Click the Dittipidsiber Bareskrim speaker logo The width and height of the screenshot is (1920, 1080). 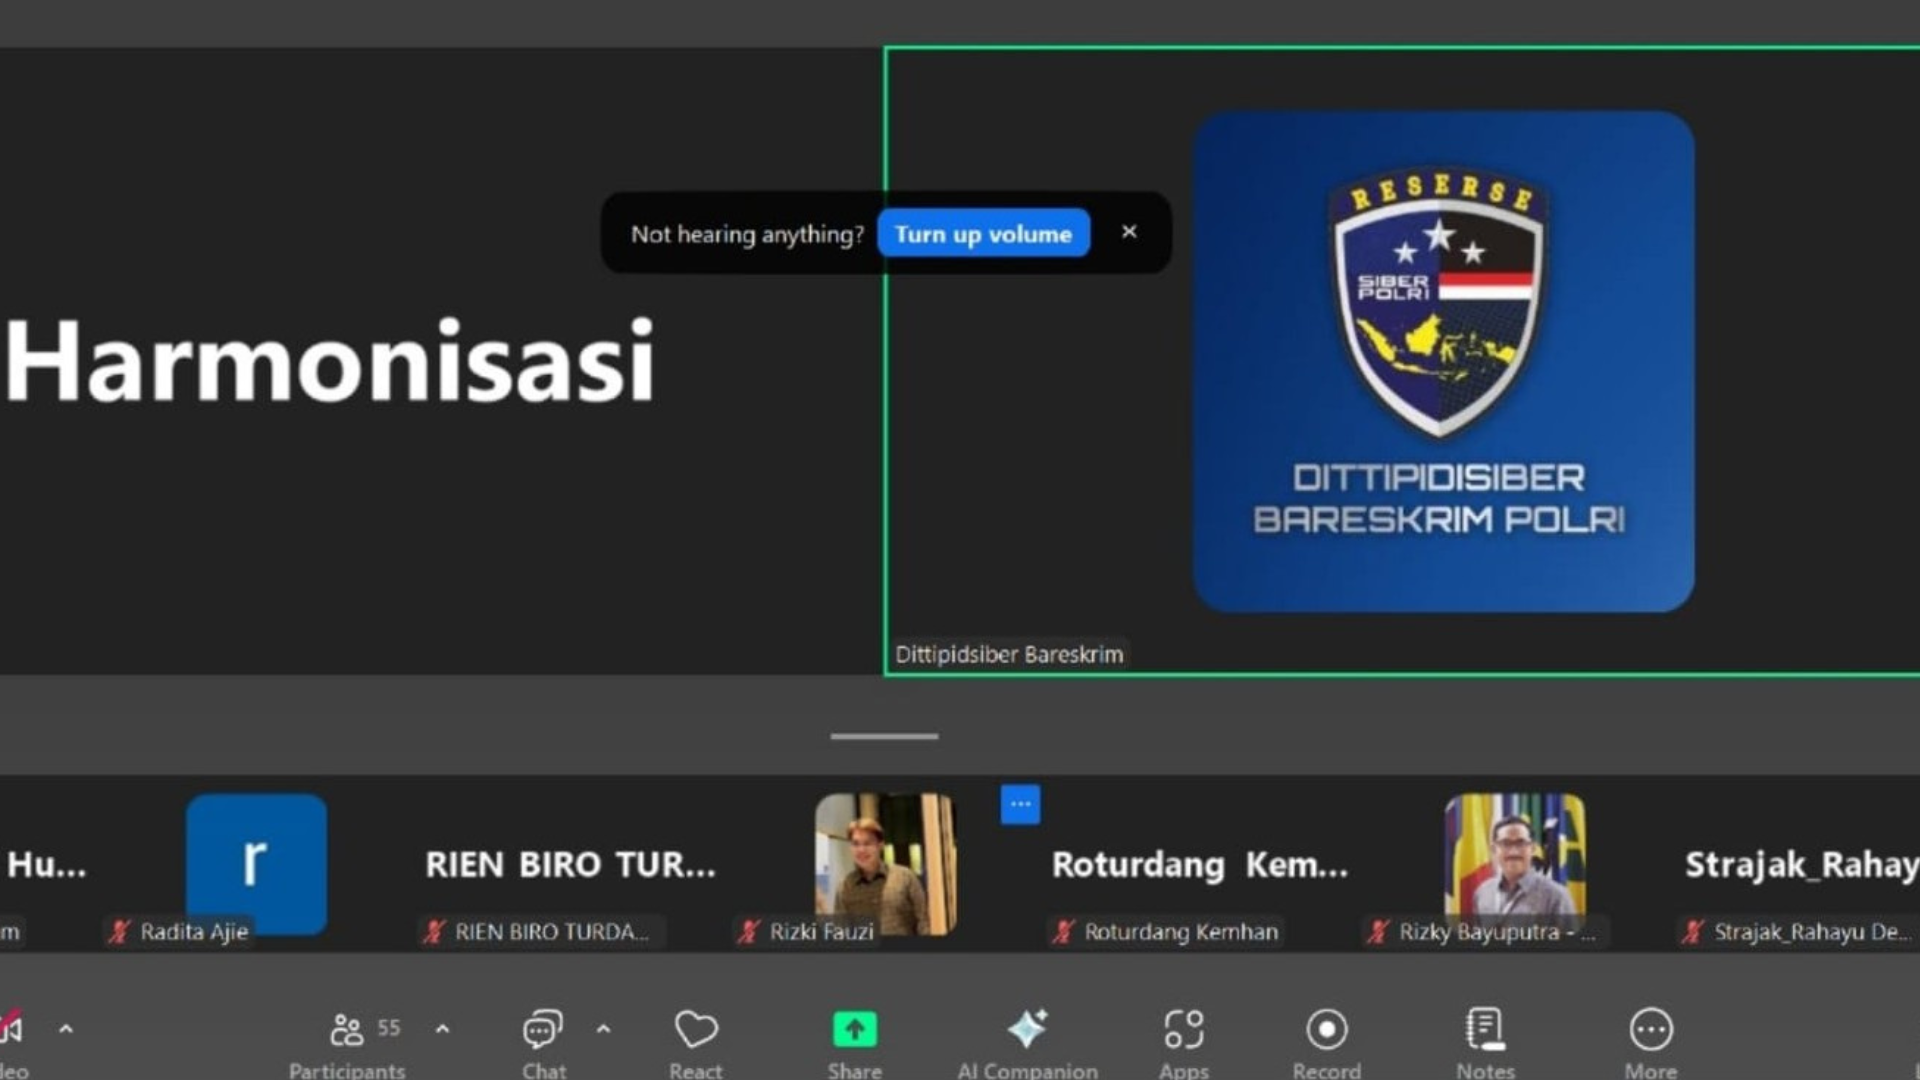point(1443,361)
